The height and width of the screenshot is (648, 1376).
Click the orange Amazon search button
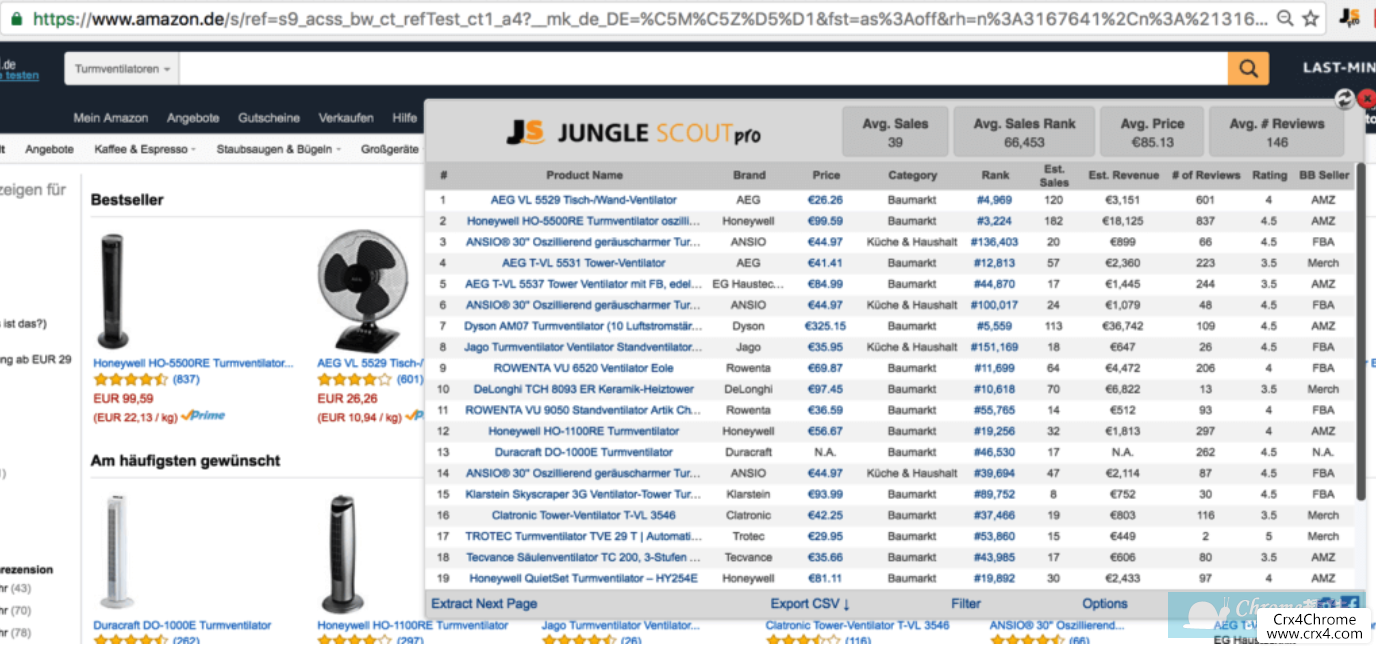[1248, 68]
